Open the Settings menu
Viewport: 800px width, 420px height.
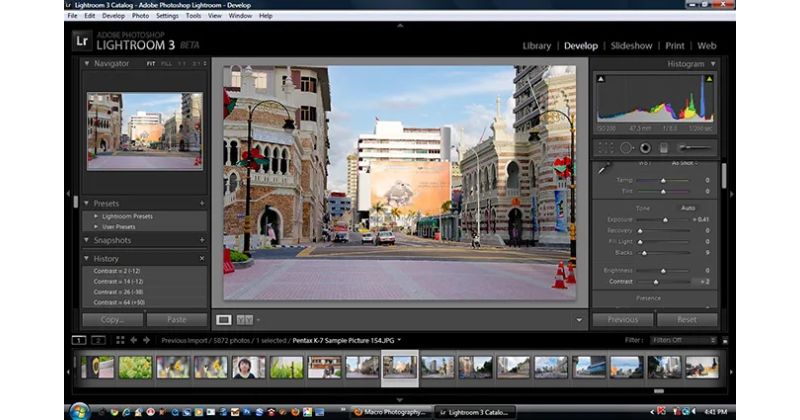[167, 16]
